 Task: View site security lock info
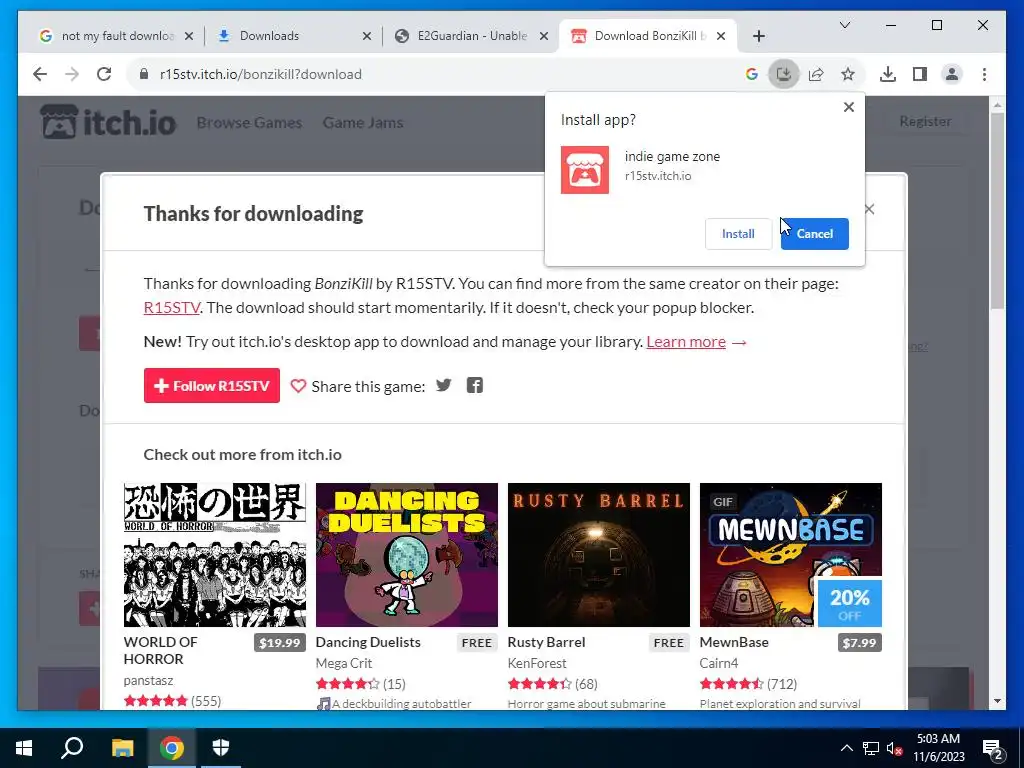(x=144, y=74)
